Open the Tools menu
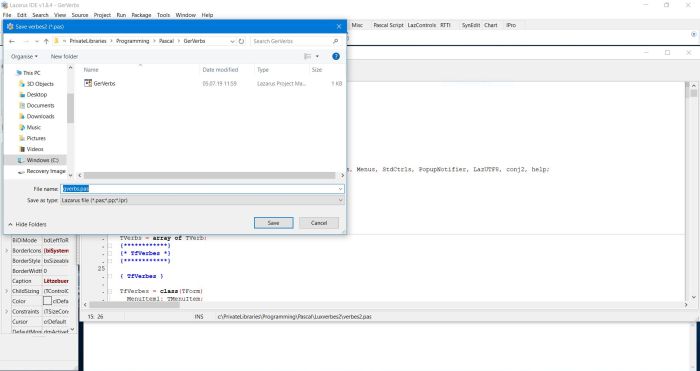The image size is (700, 371). click(x=163, y=15)
